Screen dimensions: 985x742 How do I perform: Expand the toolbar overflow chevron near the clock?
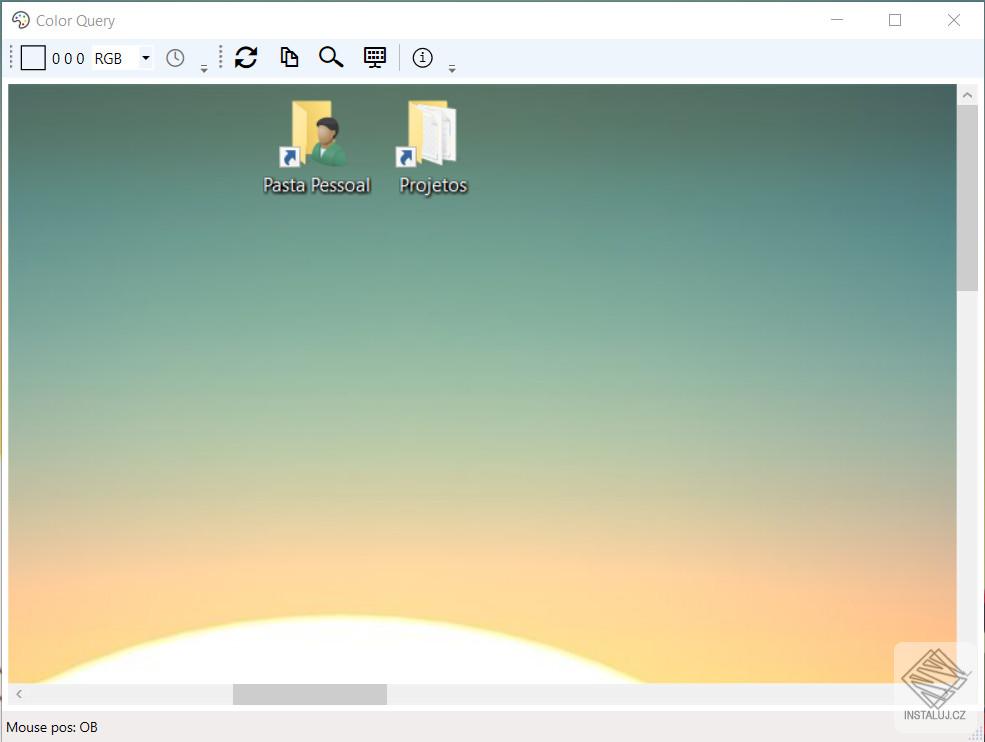coord(203,65)
